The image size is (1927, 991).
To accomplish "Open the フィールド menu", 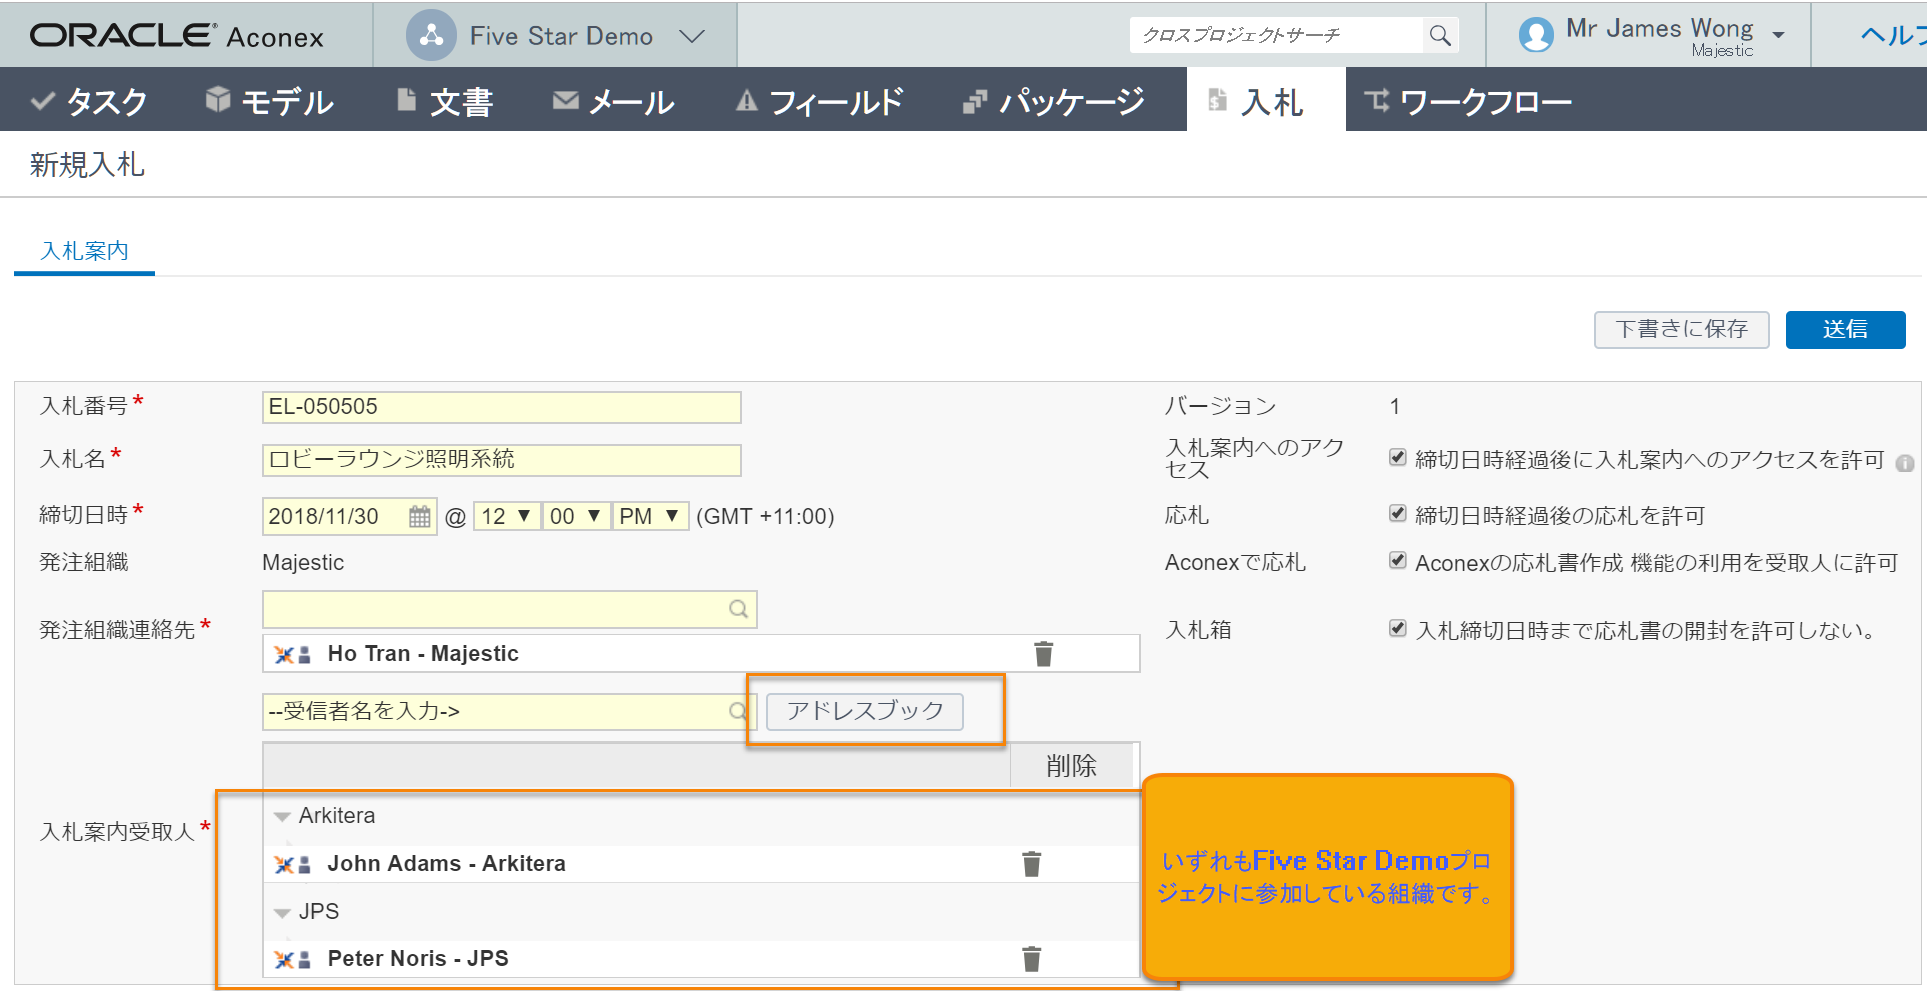I will point(819,101).
